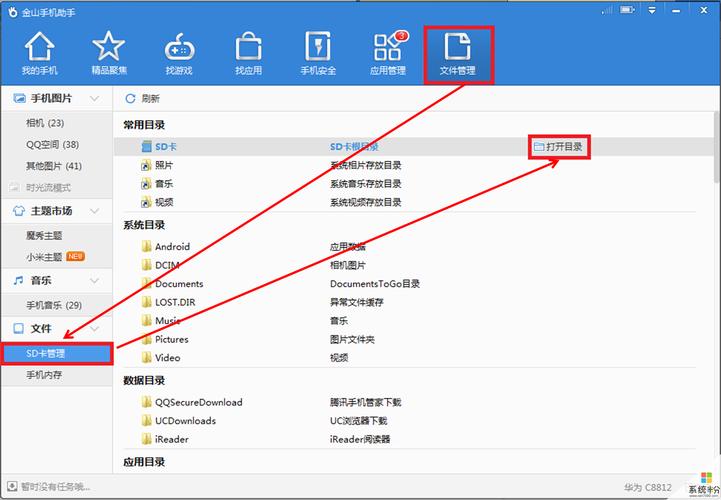Click the iReader阅读器 description

click(360, 439)
